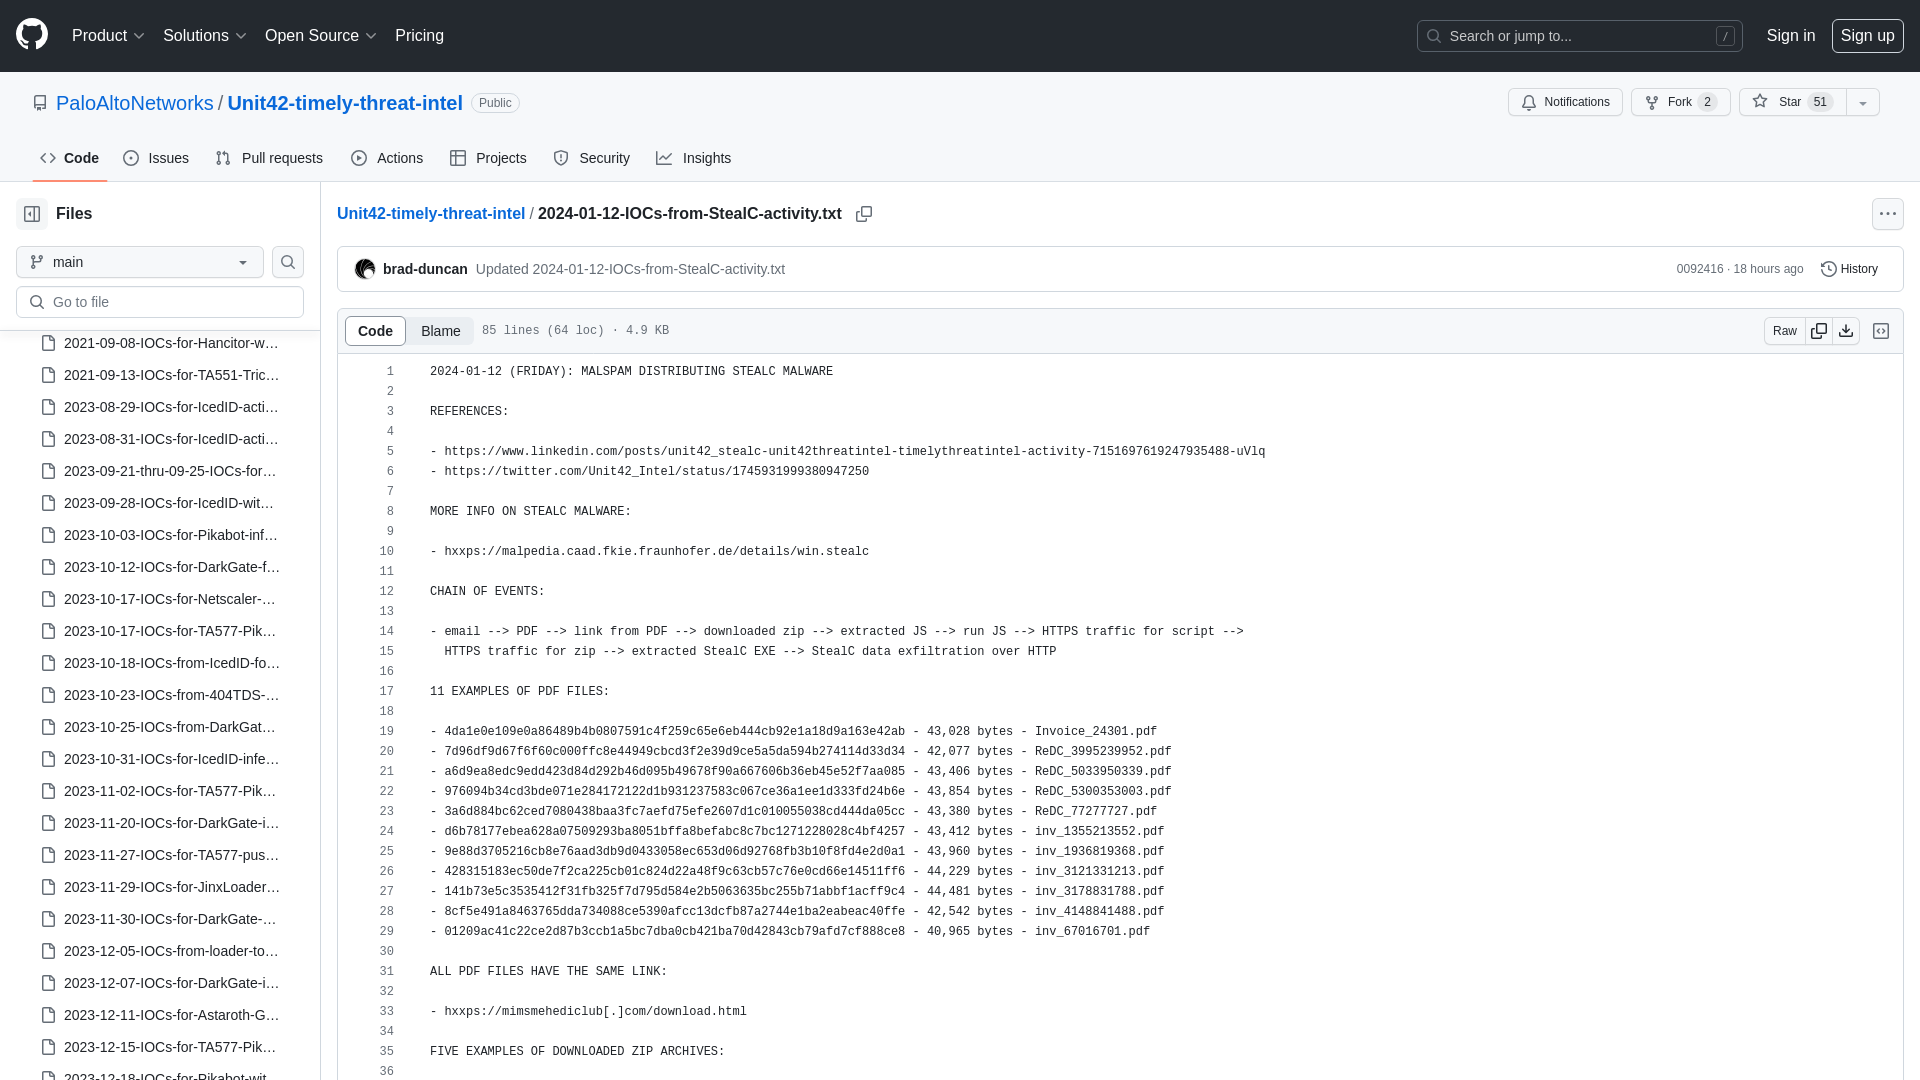
Task: Click the Blame view button
Action: (442, 331)
